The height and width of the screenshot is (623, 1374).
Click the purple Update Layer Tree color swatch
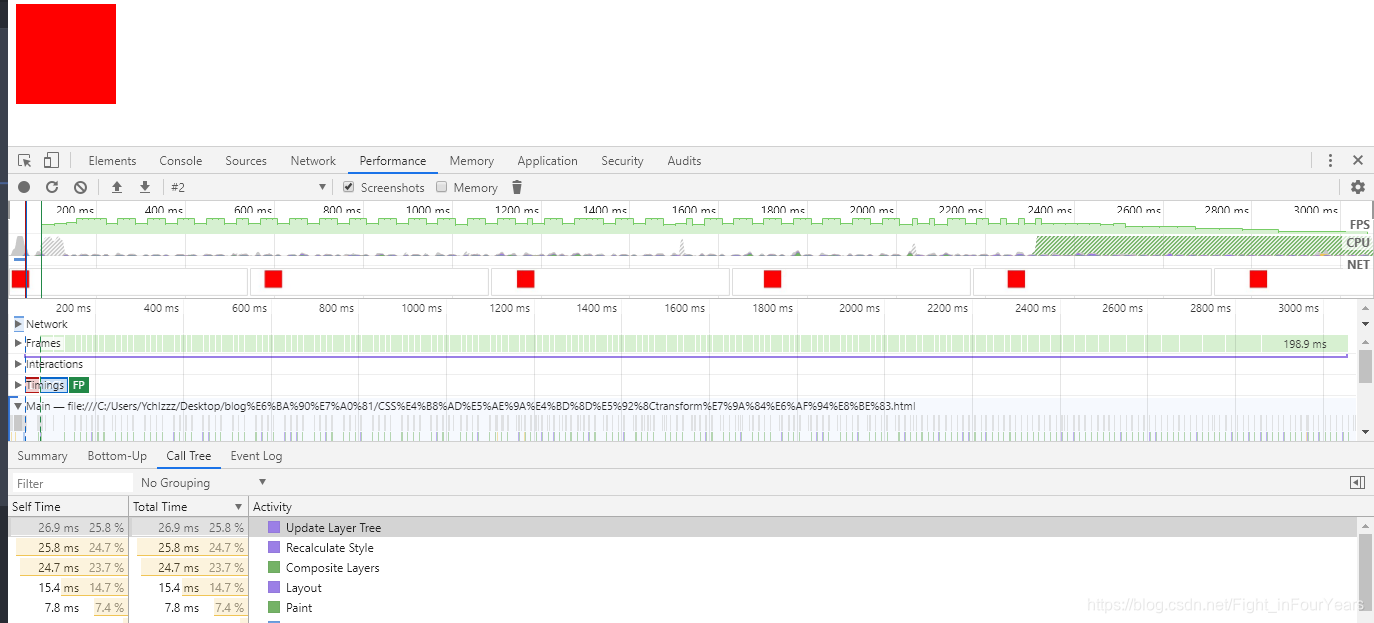274,527
